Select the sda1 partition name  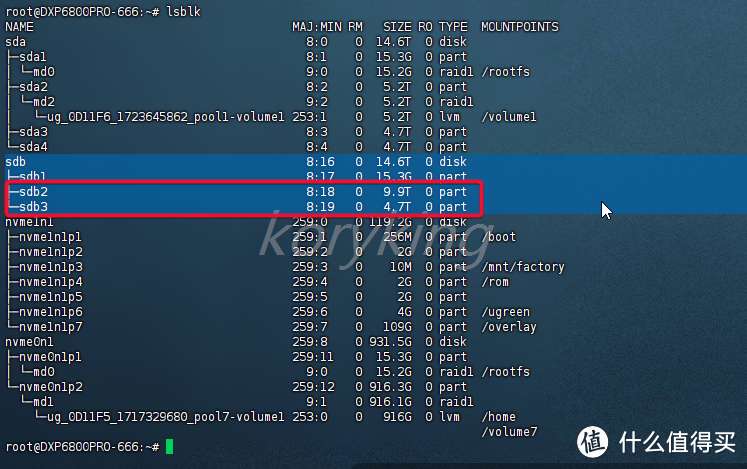32,57
